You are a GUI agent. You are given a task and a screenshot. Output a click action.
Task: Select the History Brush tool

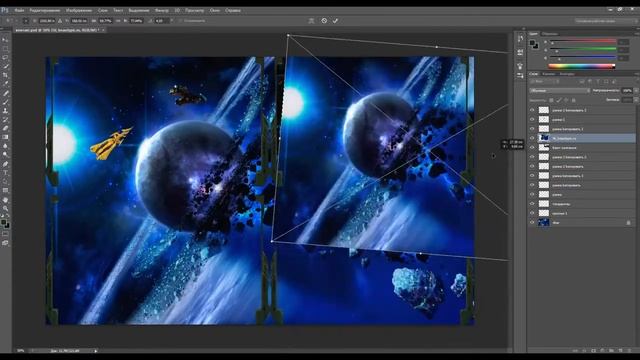(5, 119)
